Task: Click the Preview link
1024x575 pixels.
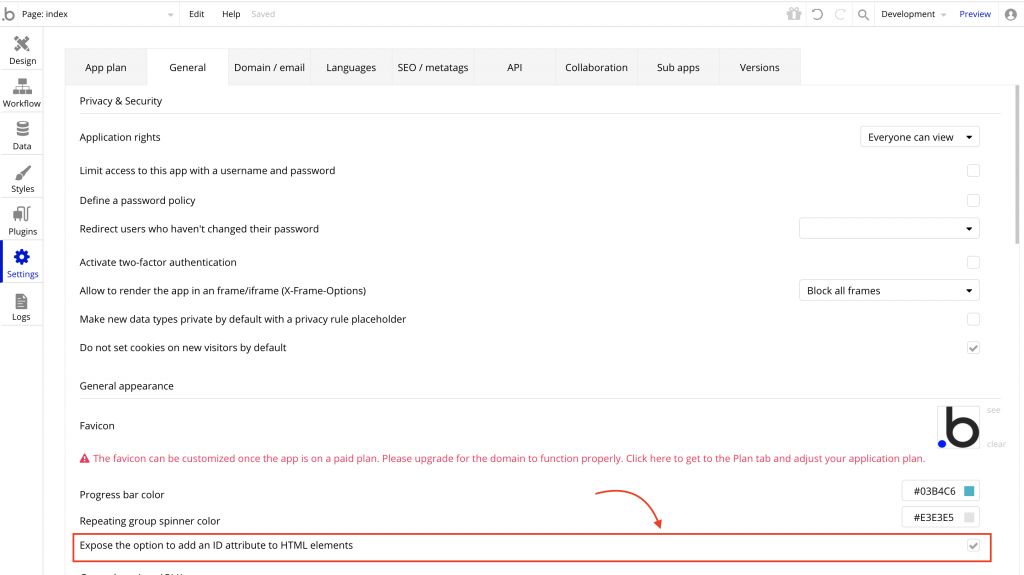Action: point(975,14)
